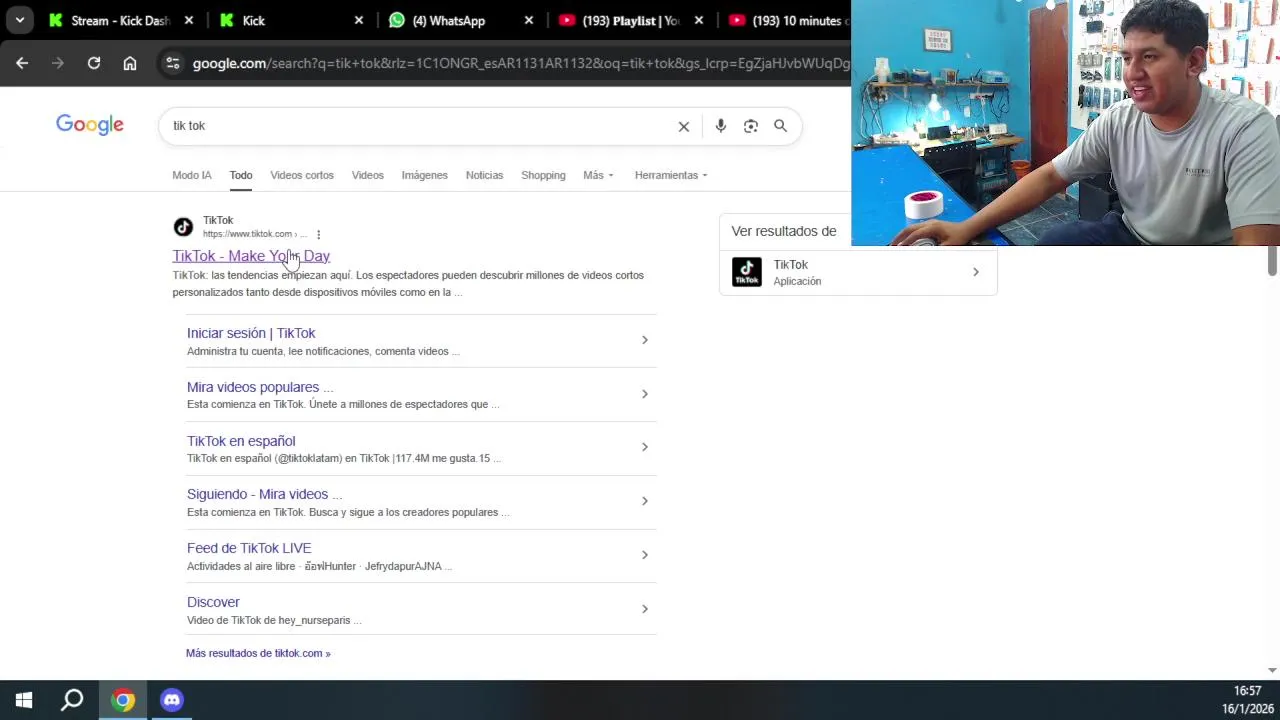
Task: Click the browser address bar URL
Action: (520, 63)
